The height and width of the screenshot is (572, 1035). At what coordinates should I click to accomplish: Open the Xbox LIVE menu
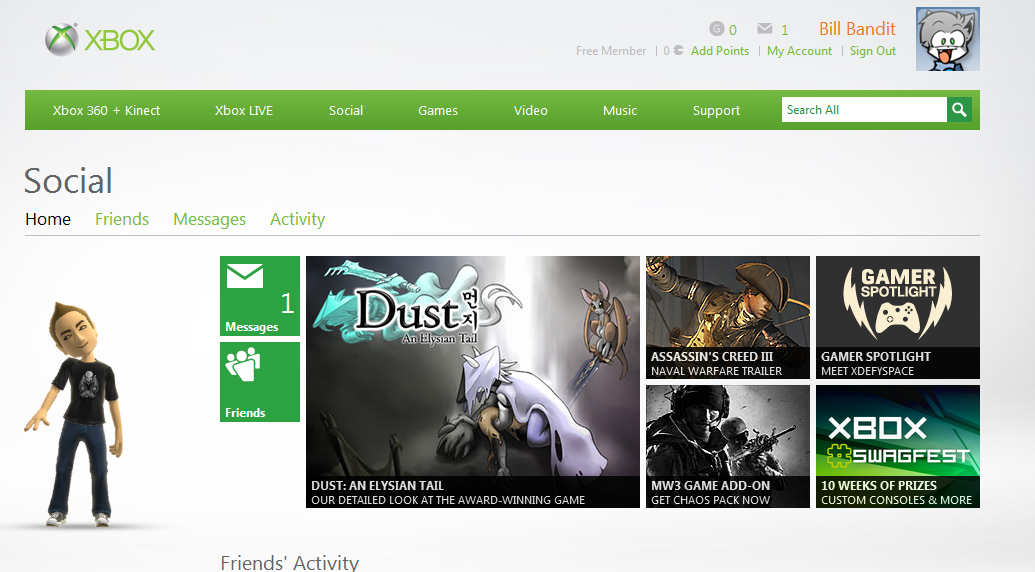[244, 110]
